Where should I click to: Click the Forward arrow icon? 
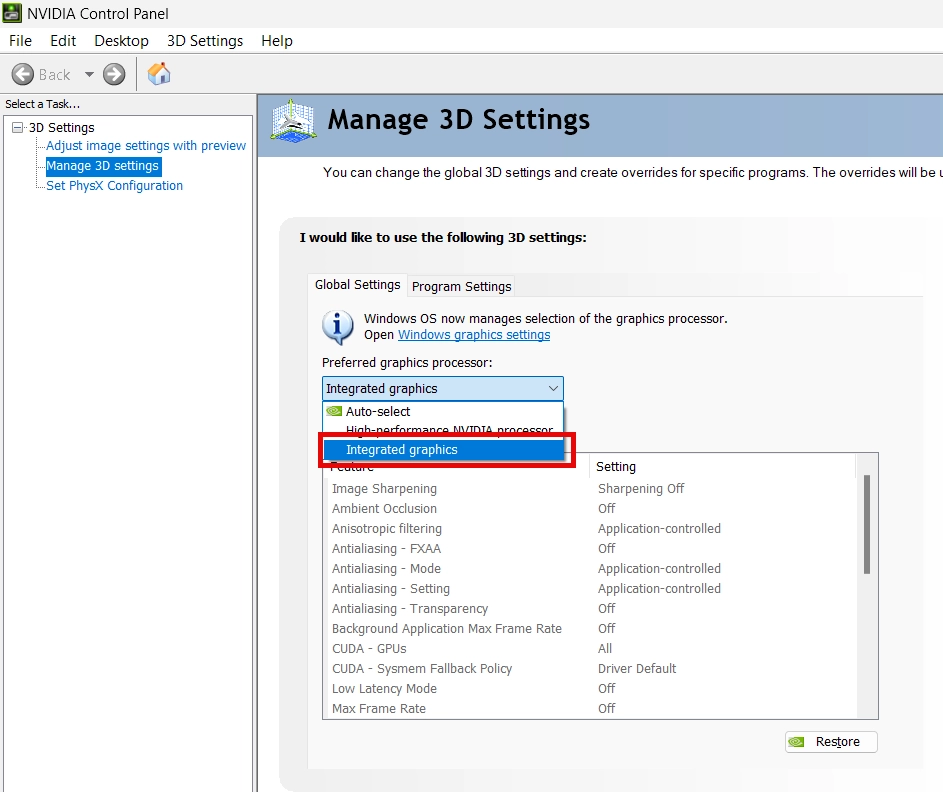114,74
